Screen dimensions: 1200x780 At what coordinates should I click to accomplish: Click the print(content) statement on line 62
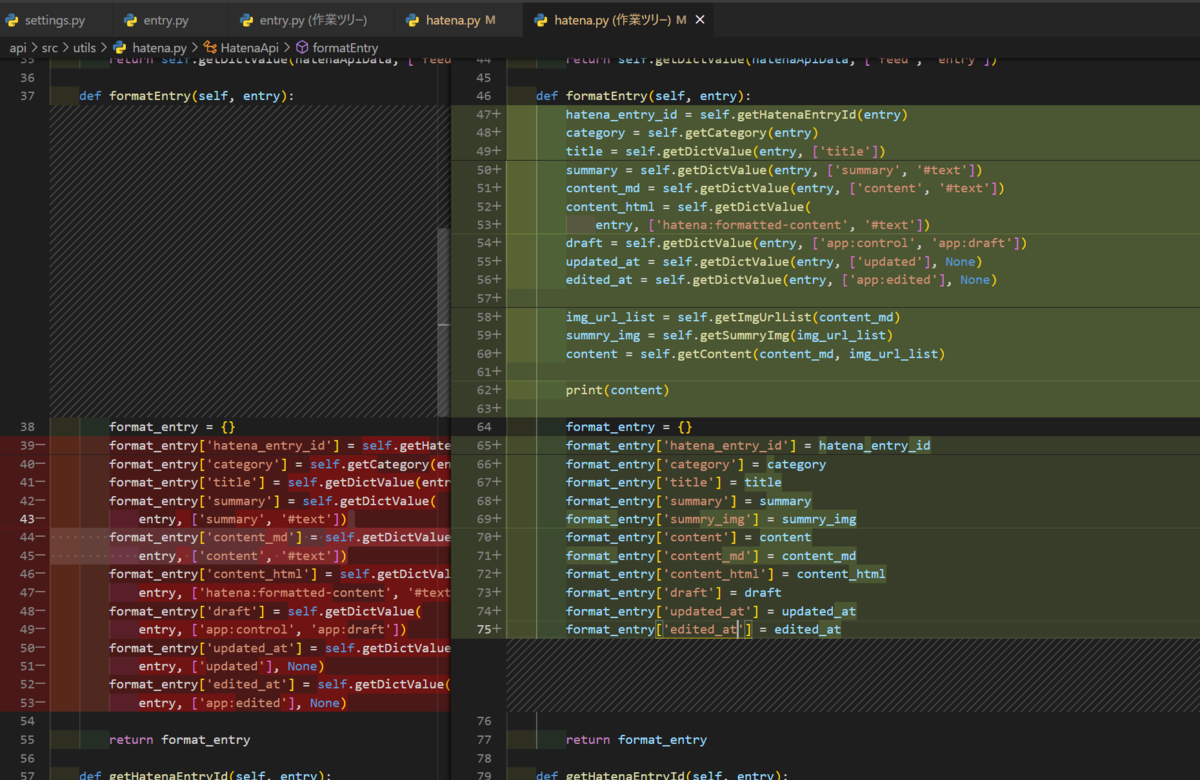pos(617,390)
